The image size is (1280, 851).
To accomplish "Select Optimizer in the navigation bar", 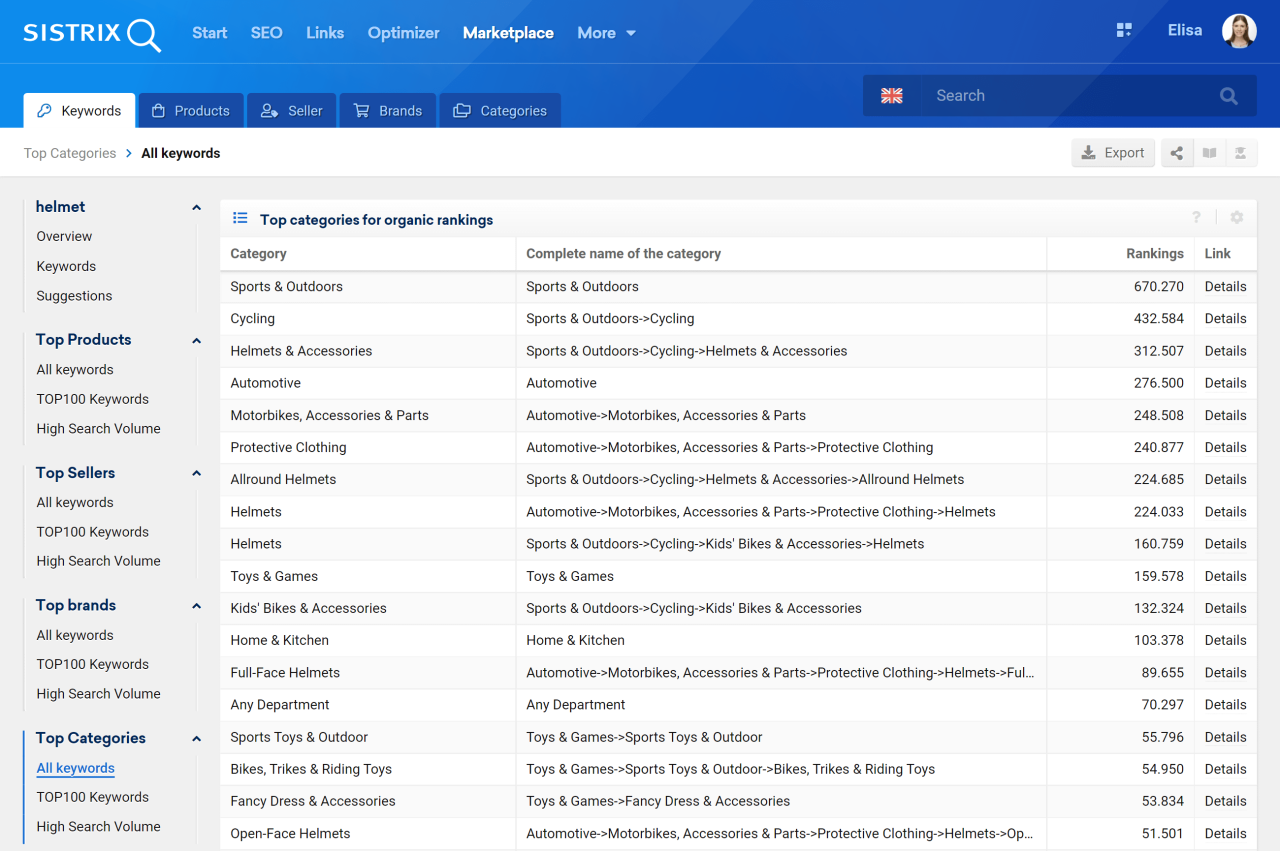I will (403, 32).
